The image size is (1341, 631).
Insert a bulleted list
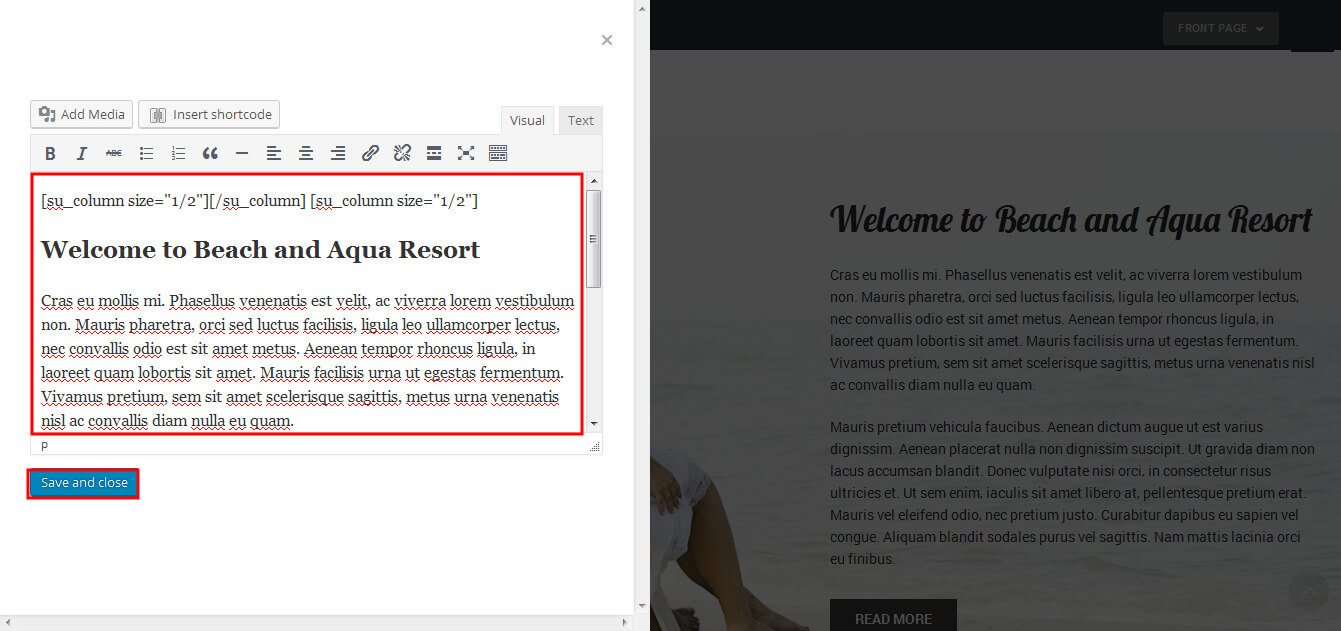(x=146, y=153)
